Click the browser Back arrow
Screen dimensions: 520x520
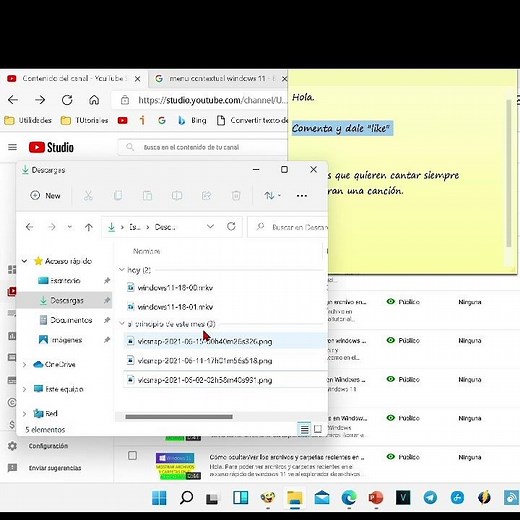[13, 100]
